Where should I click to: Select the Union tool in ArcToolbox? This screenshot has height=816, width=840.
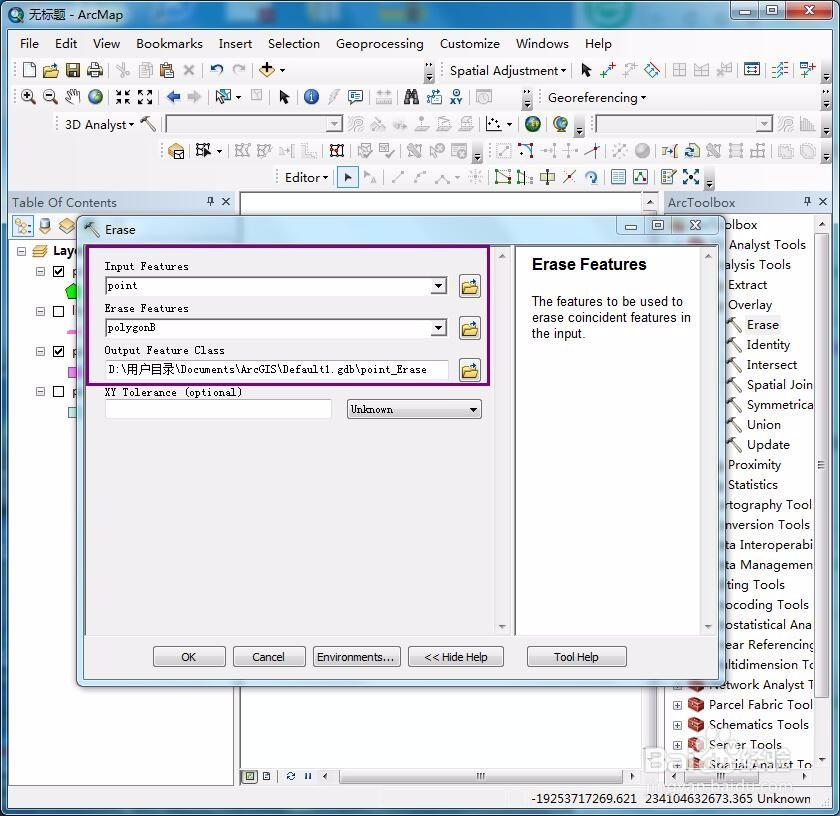click(763, 425)
